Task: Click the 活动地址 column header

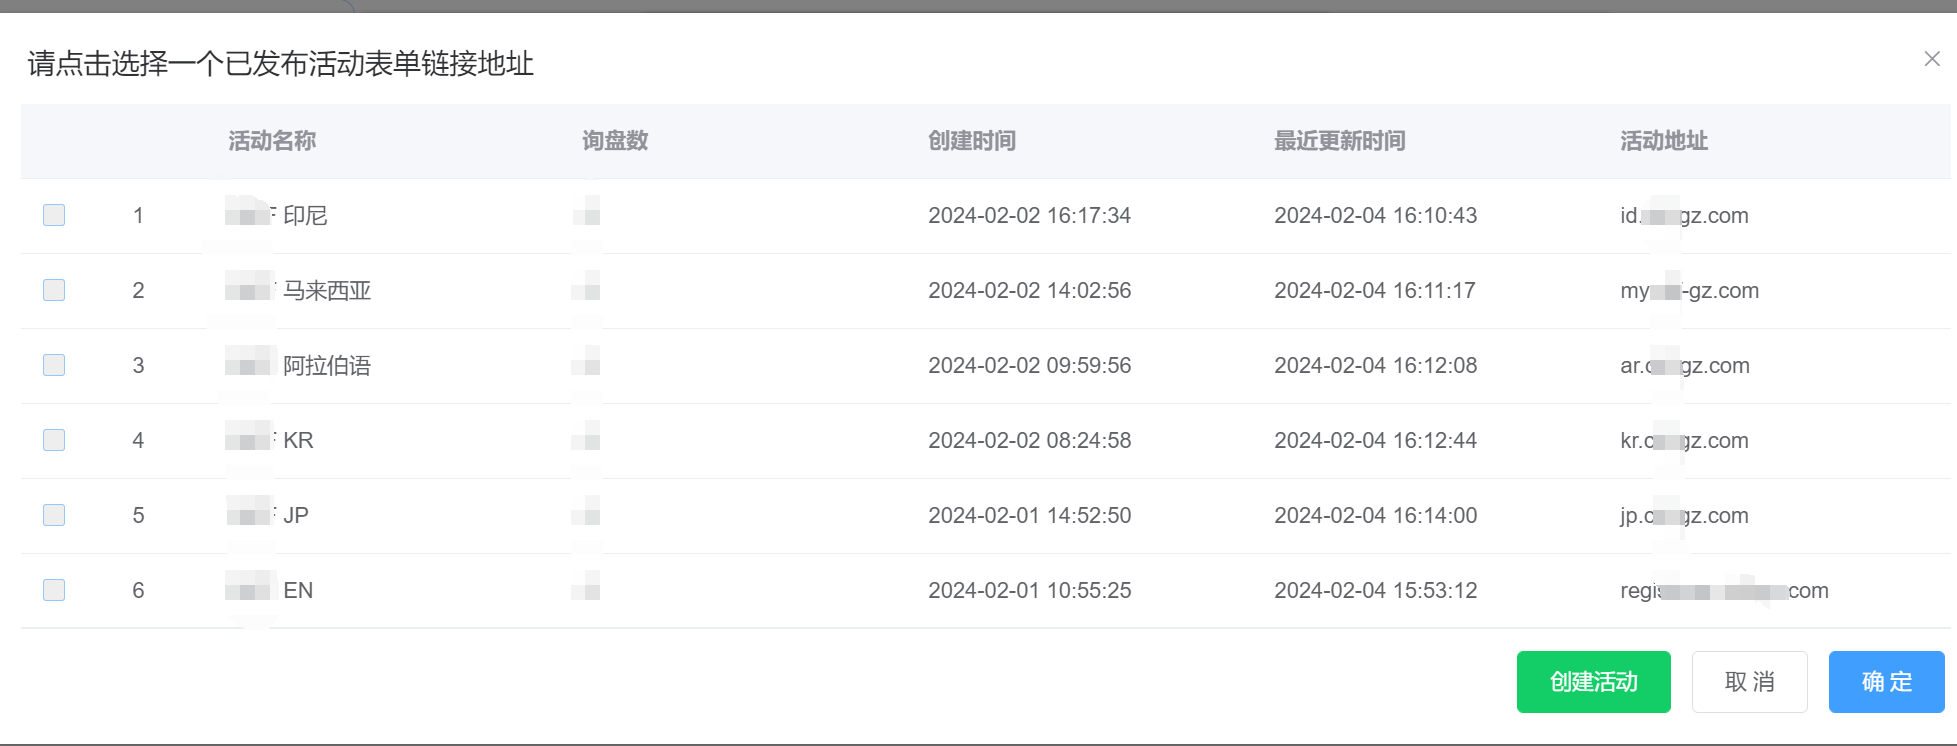Action: (1664, 141)
